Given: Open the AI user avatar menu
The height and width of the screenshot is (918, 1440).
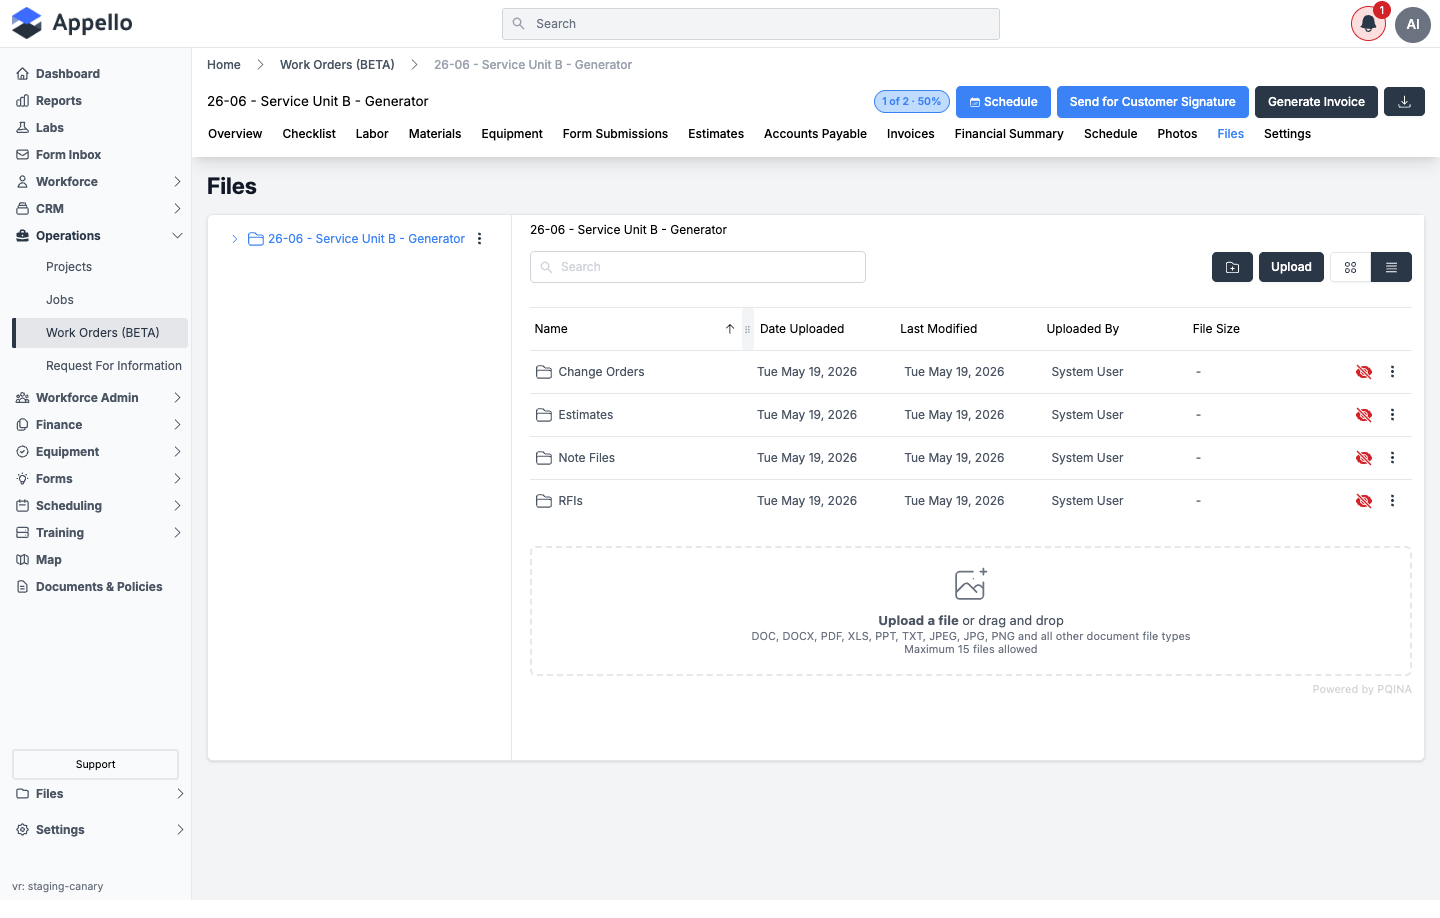Looking at the screenshot, I should coord(1413,24).
